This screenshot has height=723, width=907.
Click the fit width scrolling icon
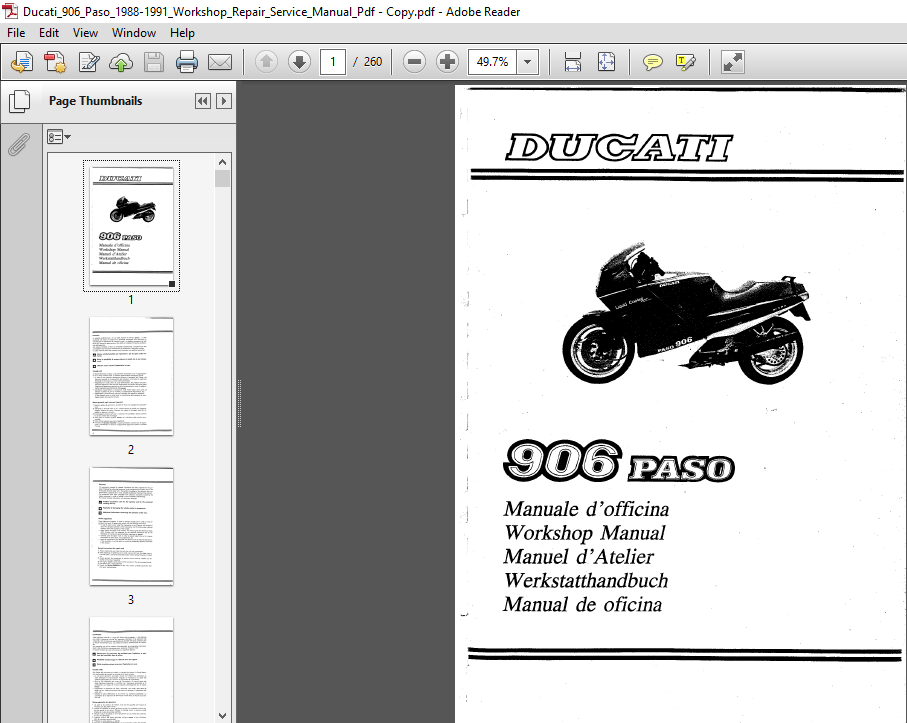click(573, 62)
